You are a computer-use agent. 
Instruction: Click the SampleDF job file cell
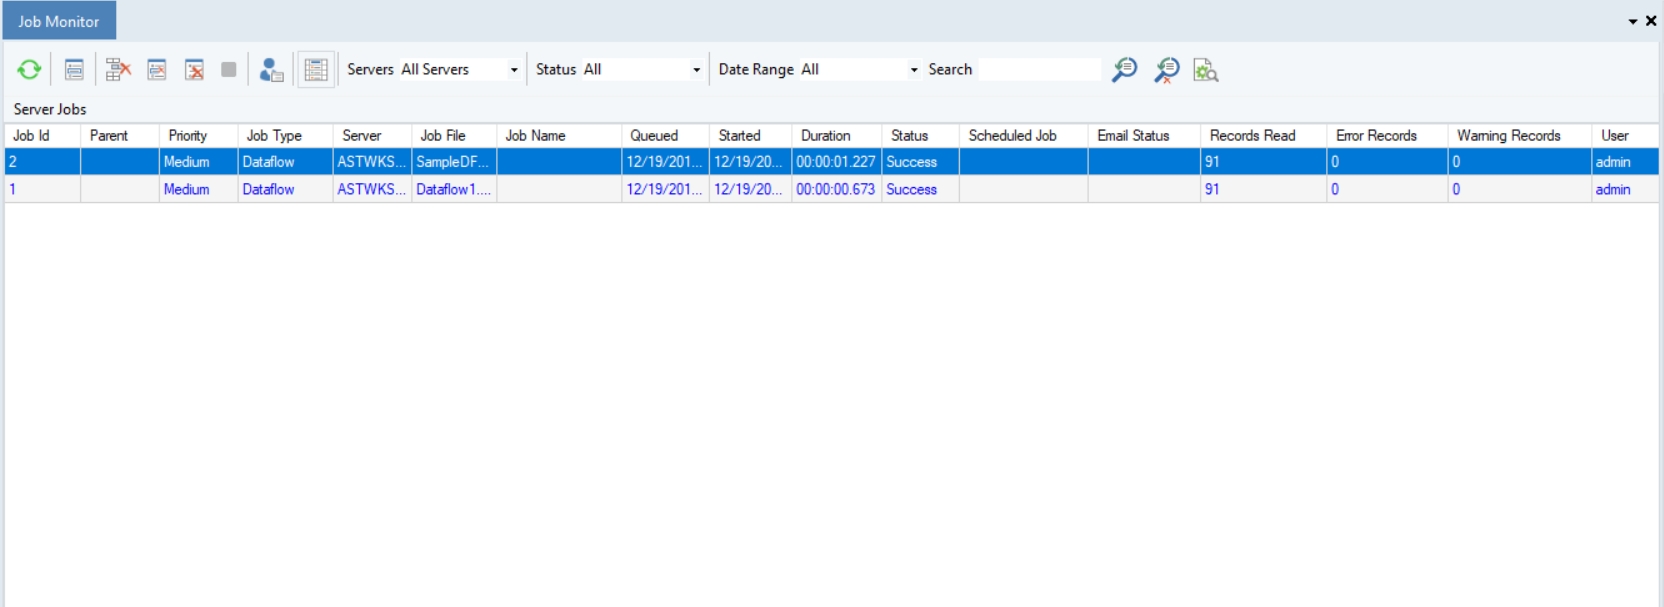(452, 162)
